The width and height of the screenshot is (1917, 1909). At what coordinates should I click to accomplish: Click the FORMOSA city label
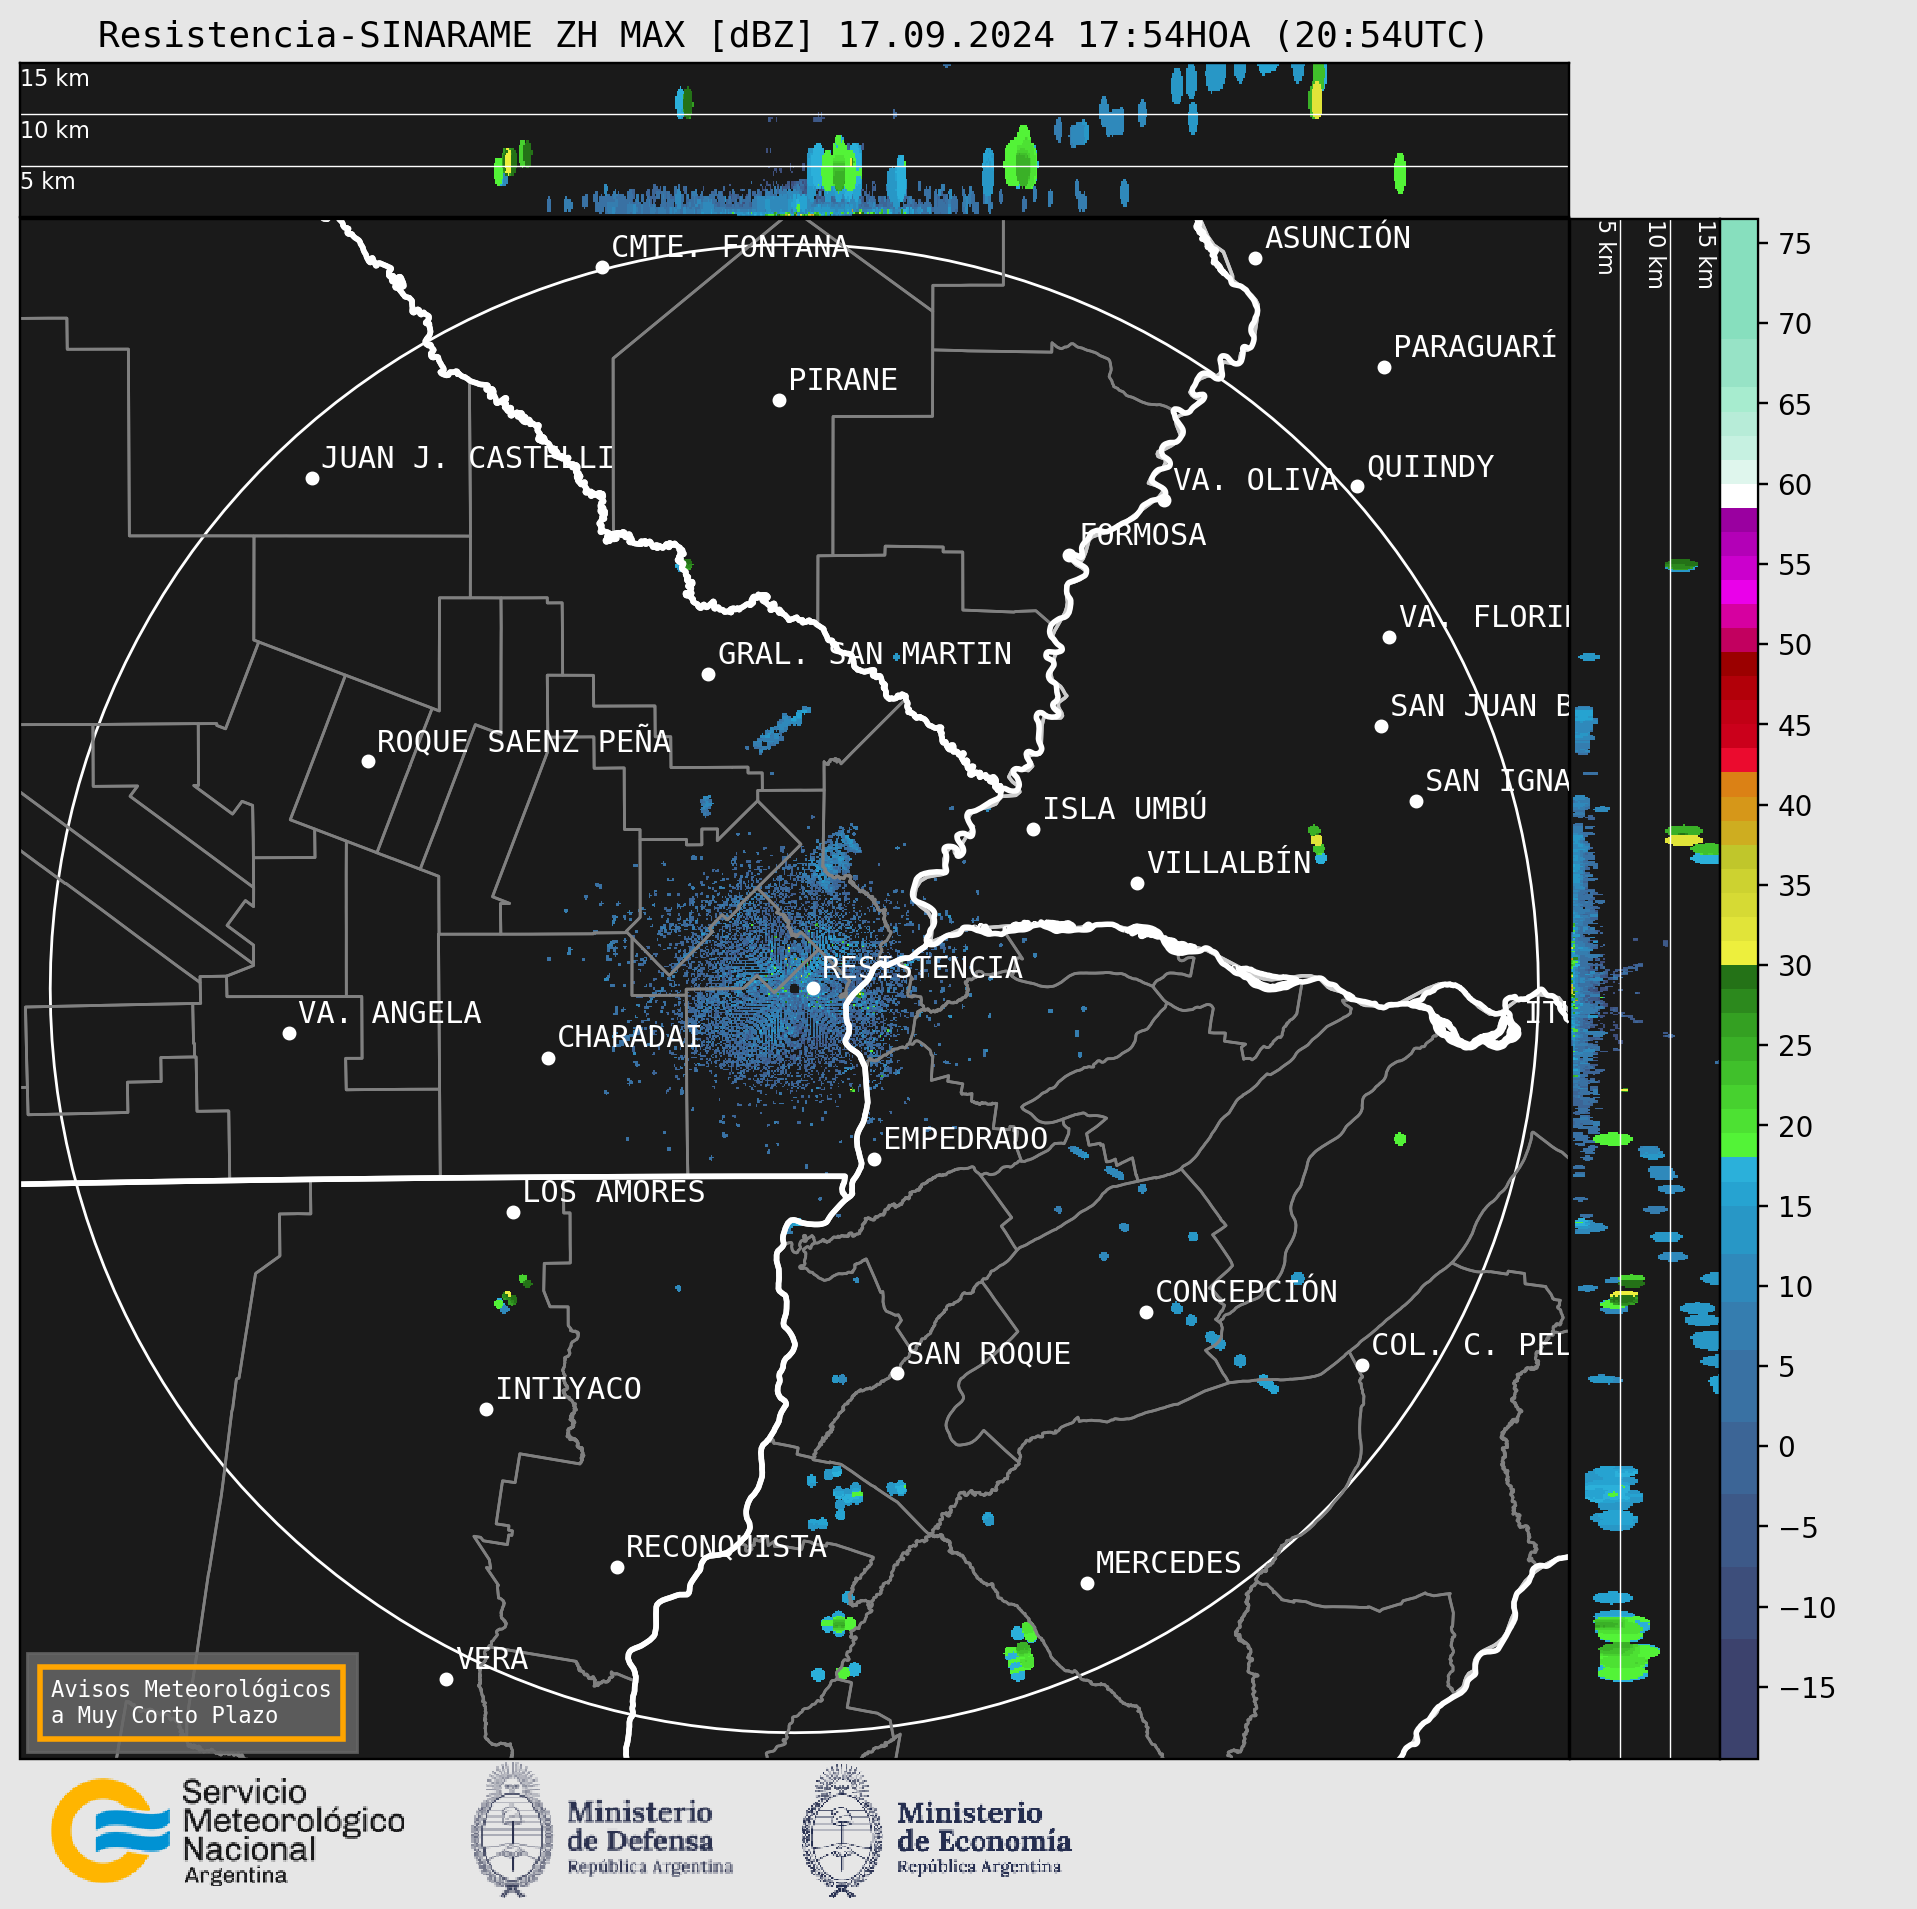pos(1143,534)
